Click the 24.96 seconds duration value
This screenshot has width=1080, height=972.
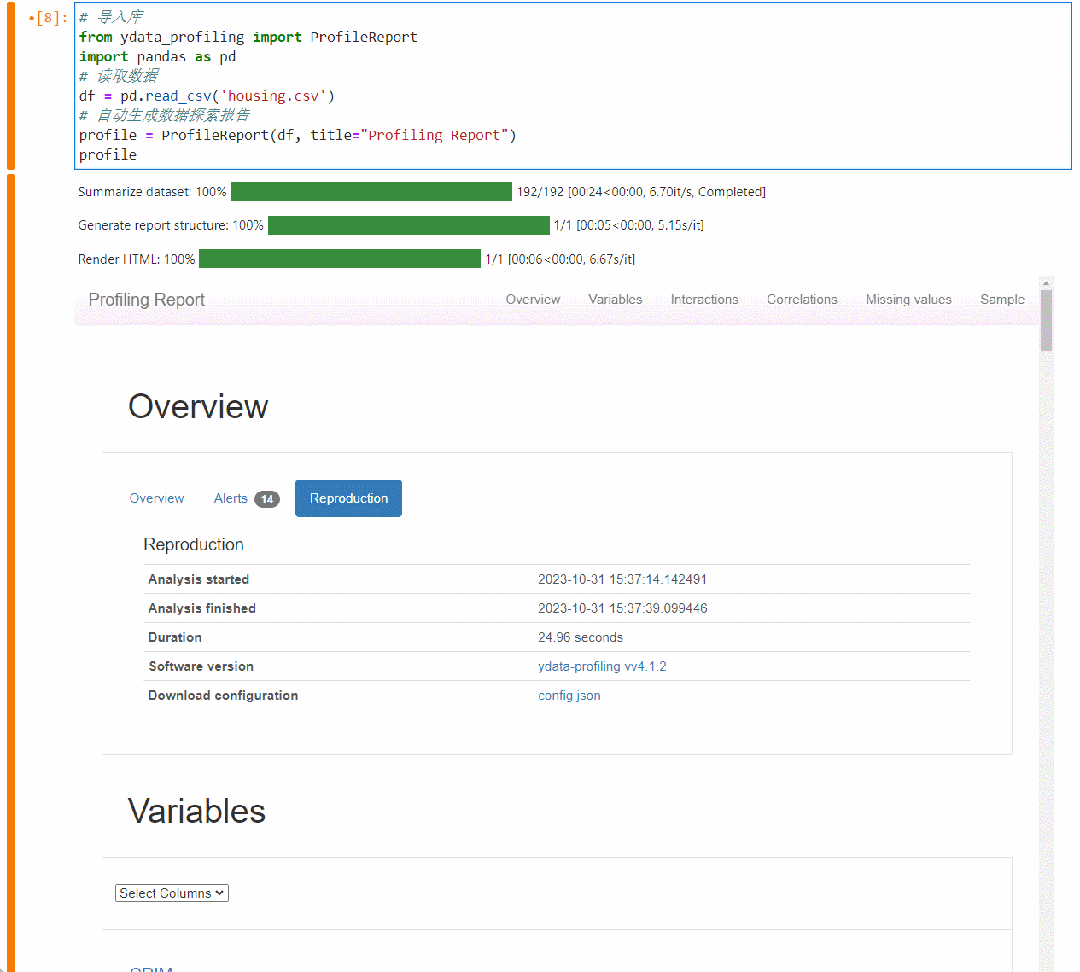coord(580,637)
